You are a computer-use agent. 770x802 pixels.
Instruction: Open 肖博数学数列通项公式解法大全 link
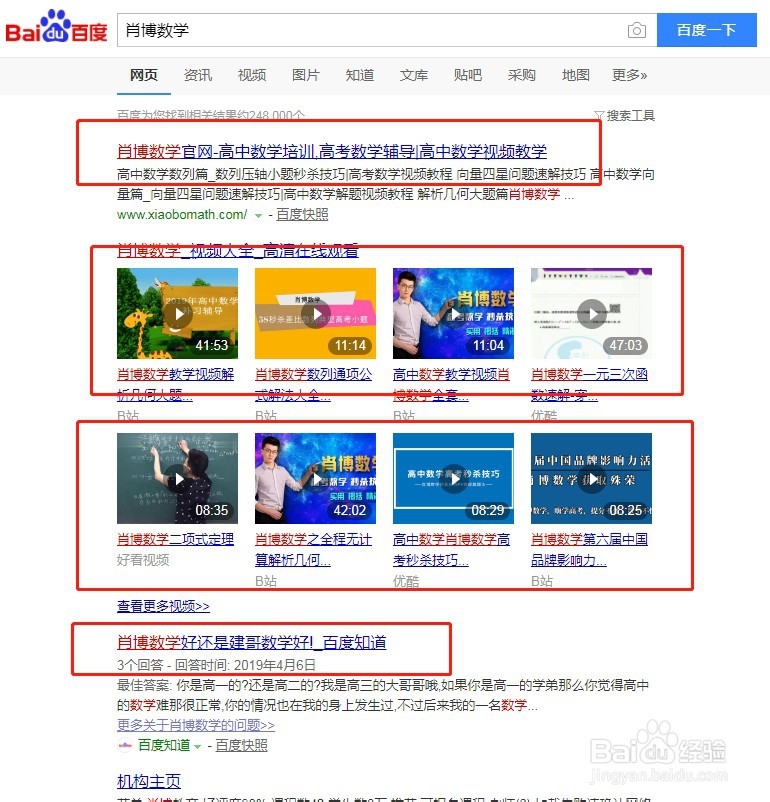pyautogui.click(x=314, y=385)
